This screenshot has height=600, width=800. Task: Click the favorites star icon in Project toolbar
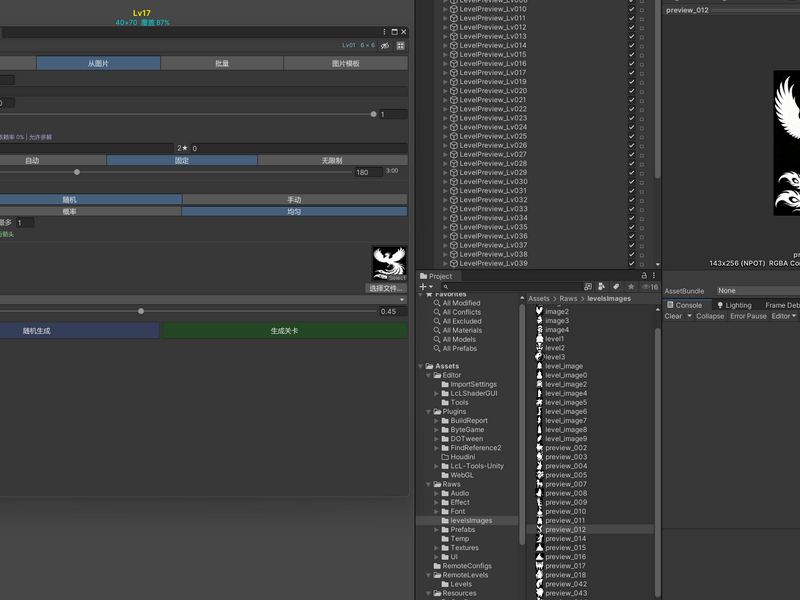pos(631,287)
